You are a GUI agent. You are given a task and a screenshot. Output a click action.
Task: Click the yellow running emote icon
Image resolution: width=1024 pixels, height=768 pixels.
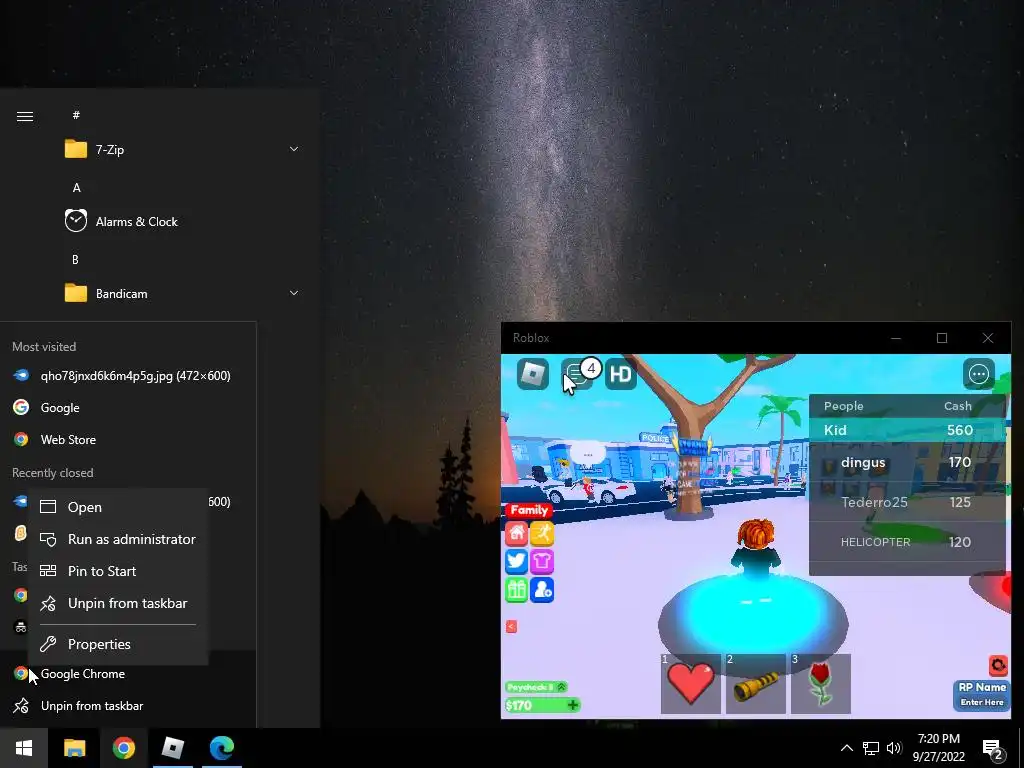coord(542,534)
